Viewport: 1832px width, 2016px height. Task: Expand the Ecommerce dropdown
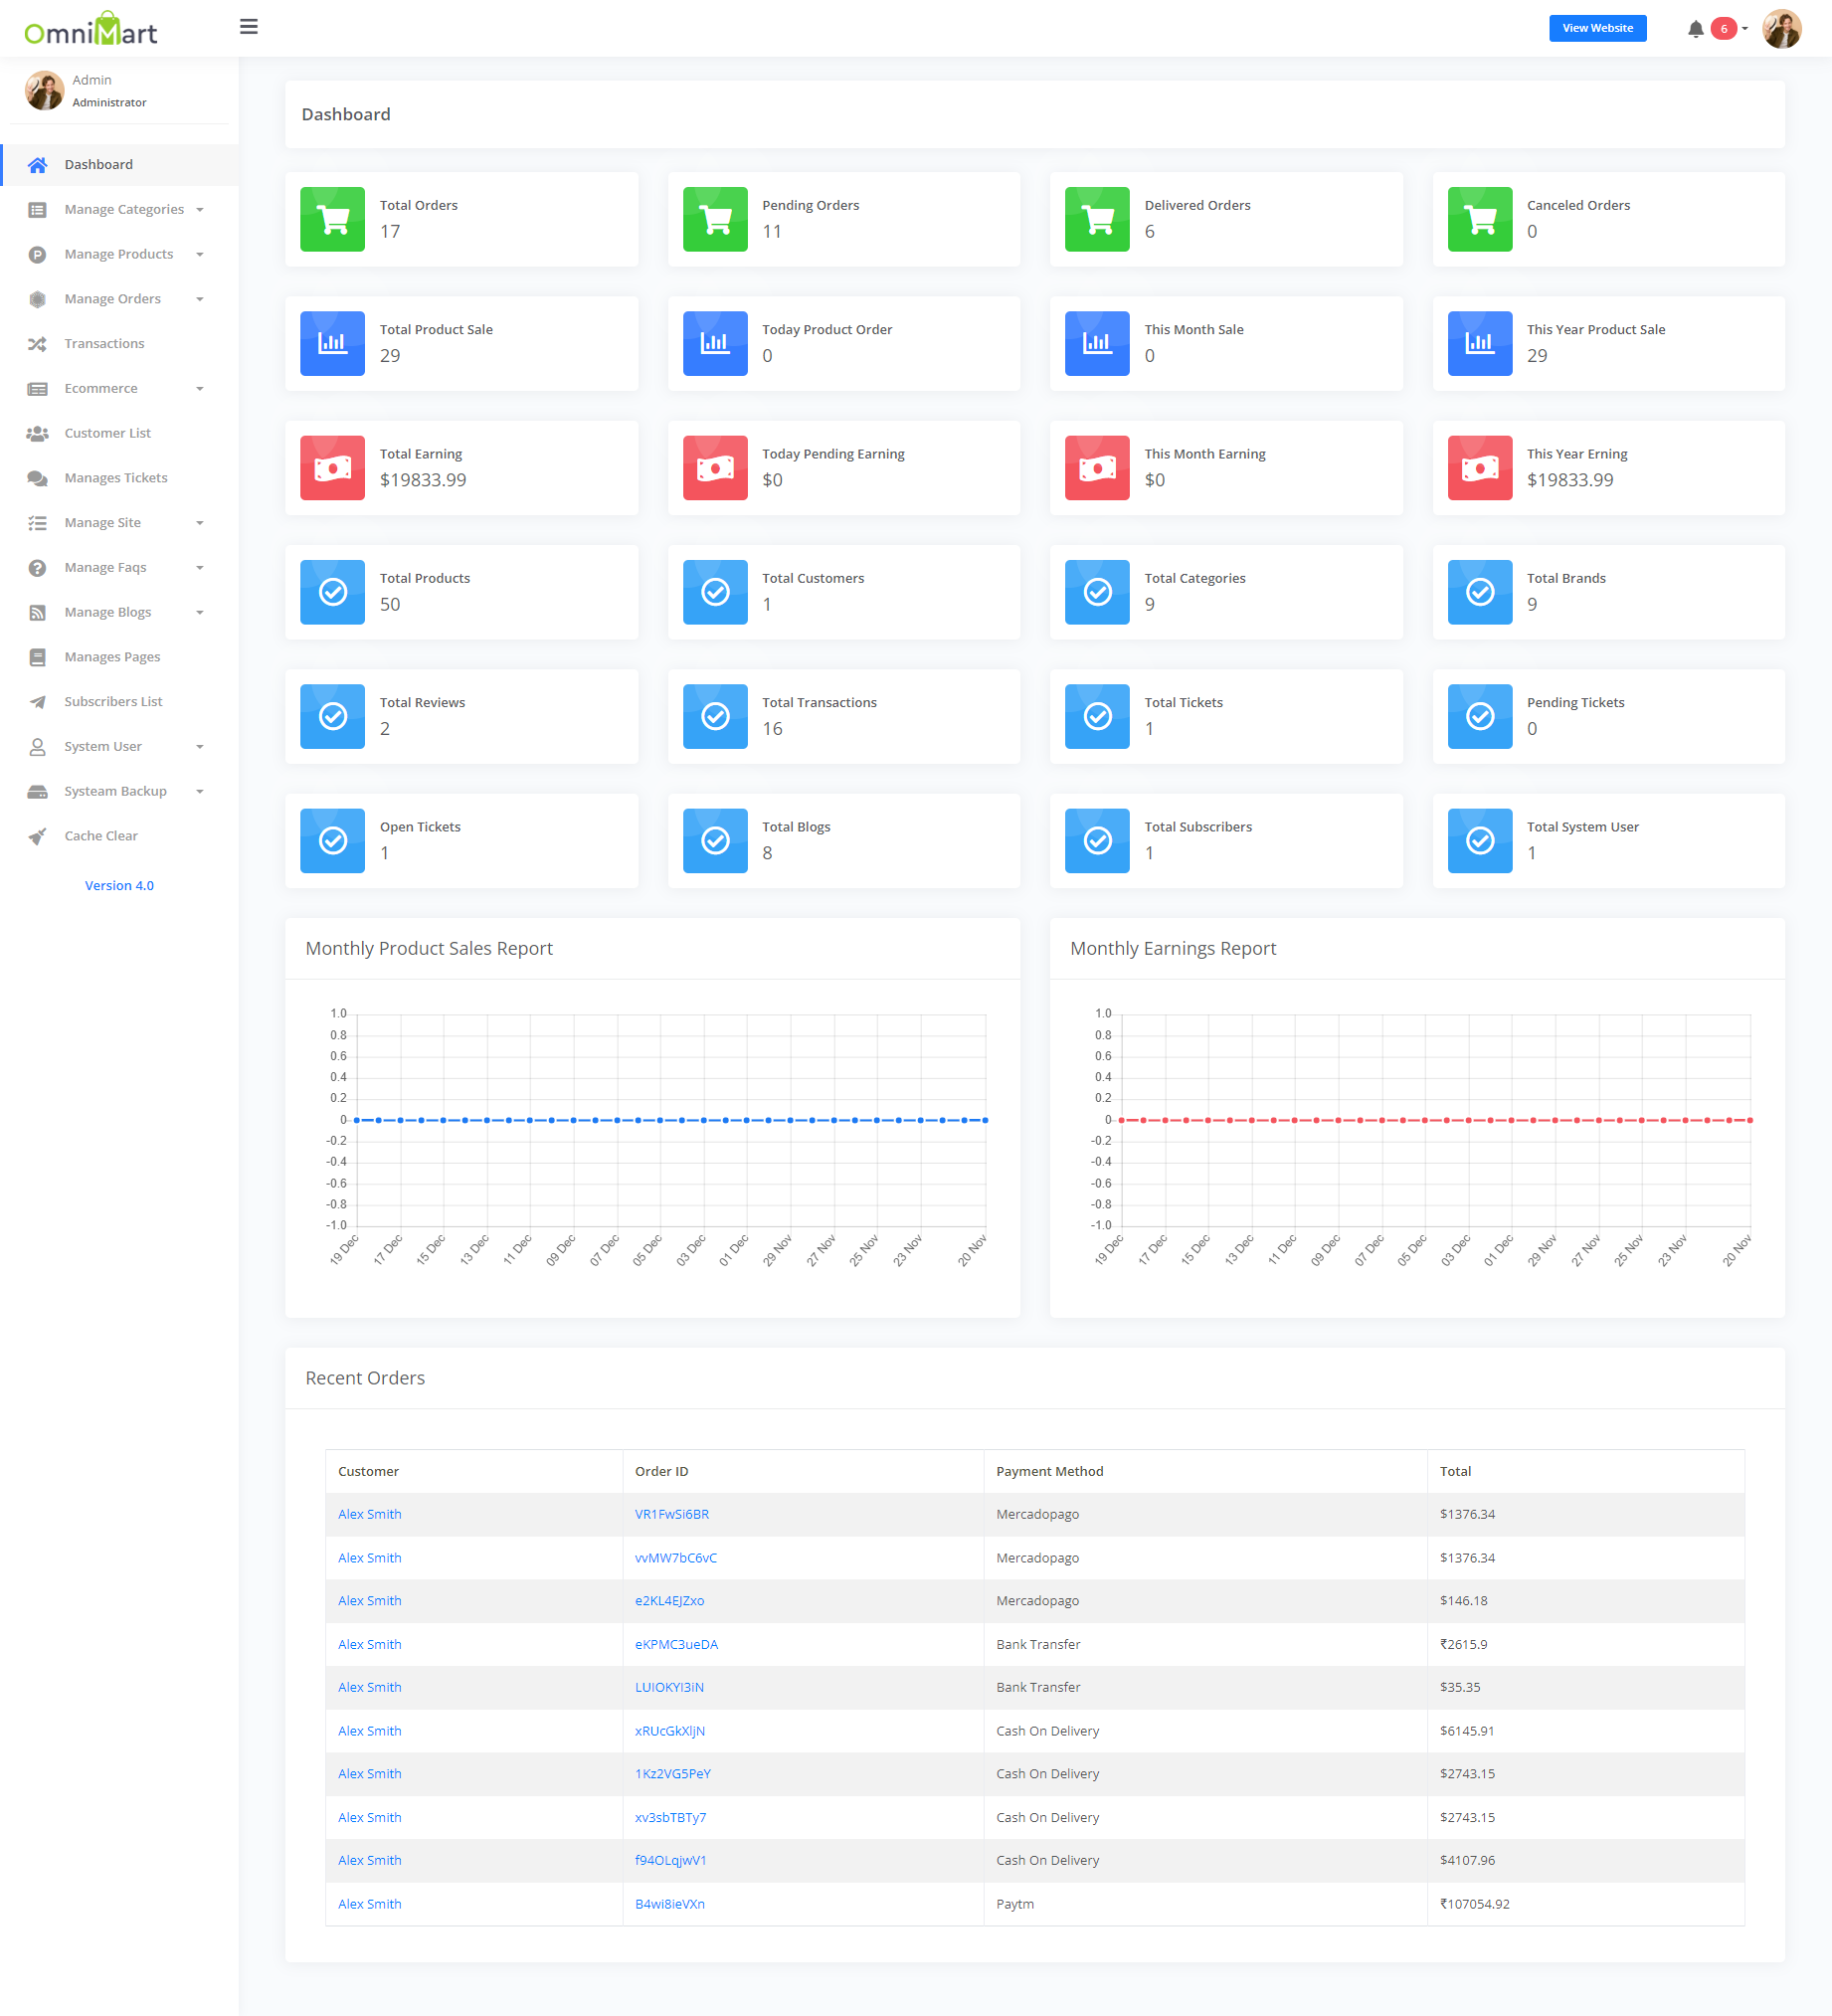click(x=101, y=388)
